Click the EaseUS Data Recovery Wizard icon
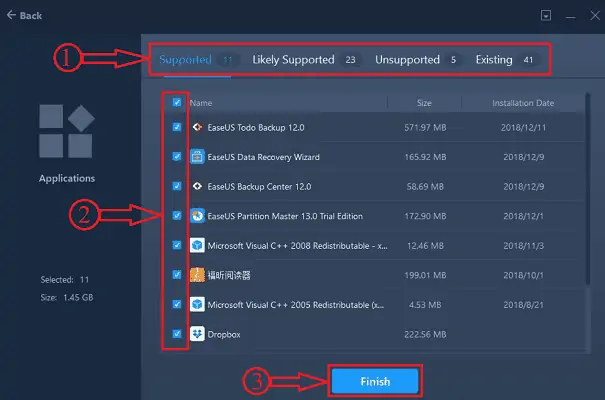The height and width of the screenshot is (400, 605). 197,157
